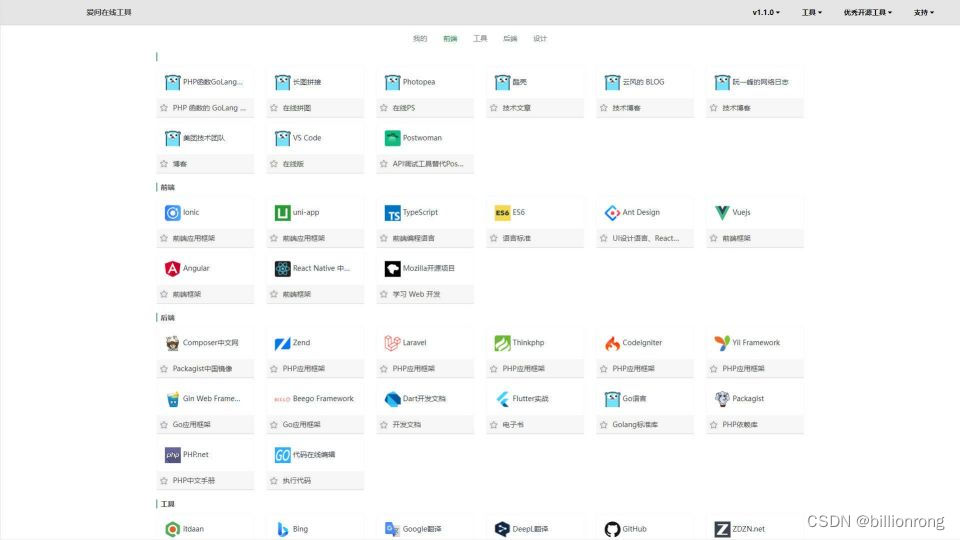Open the Ionic framework icon
Viewport: 960px width, 540px height.
click(173, 212)
